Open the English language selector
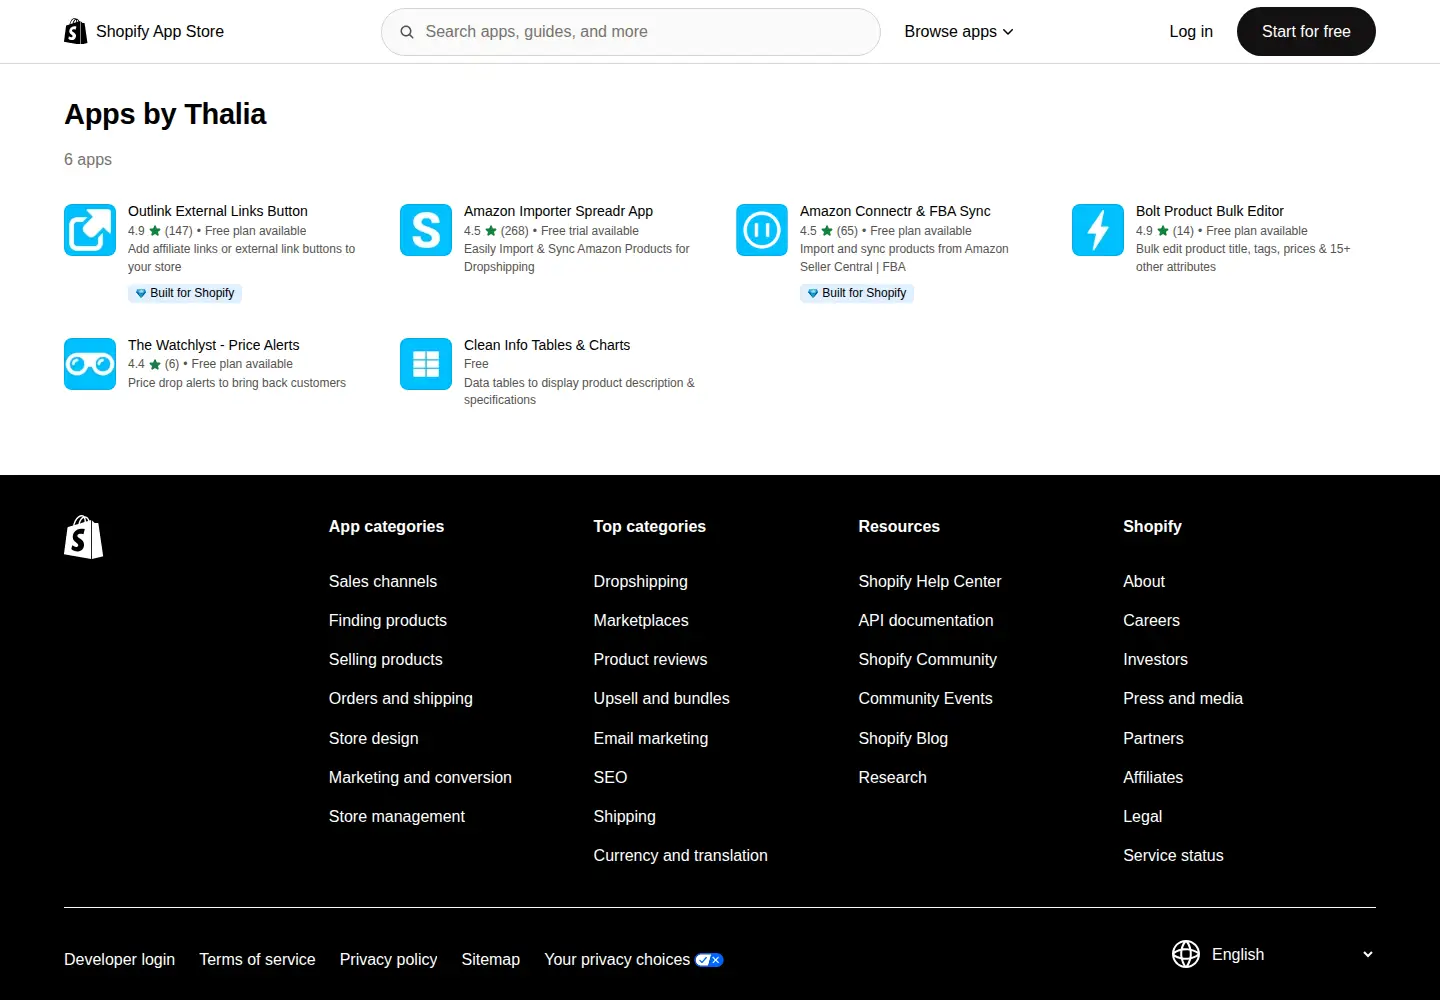The height and width of the screenshot is (1000, 1440). tap(1273, 954)
